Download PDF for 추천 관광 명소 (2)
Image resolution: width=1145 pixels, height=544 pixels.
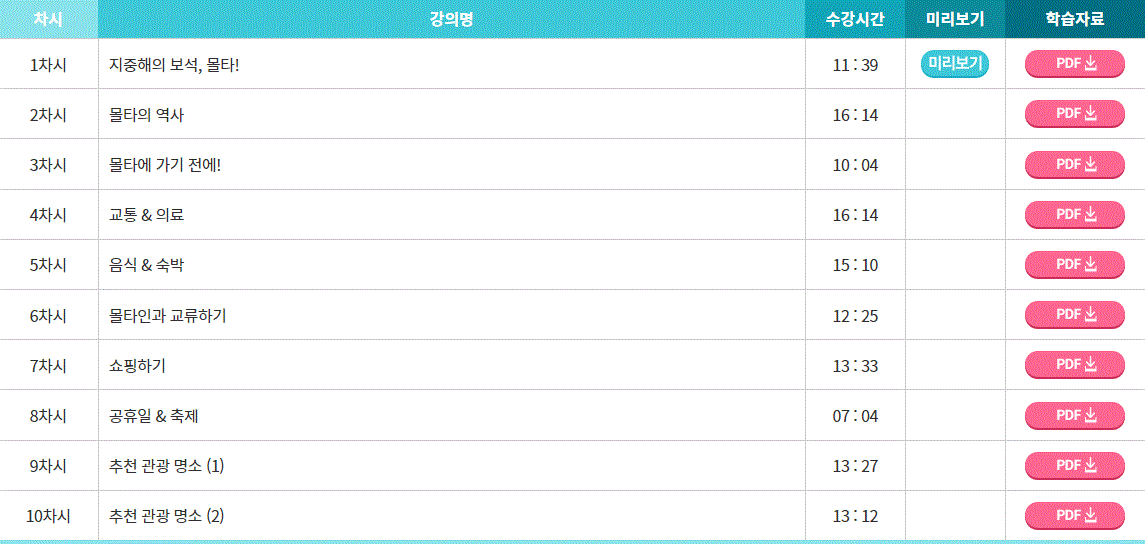(1075, 516)
